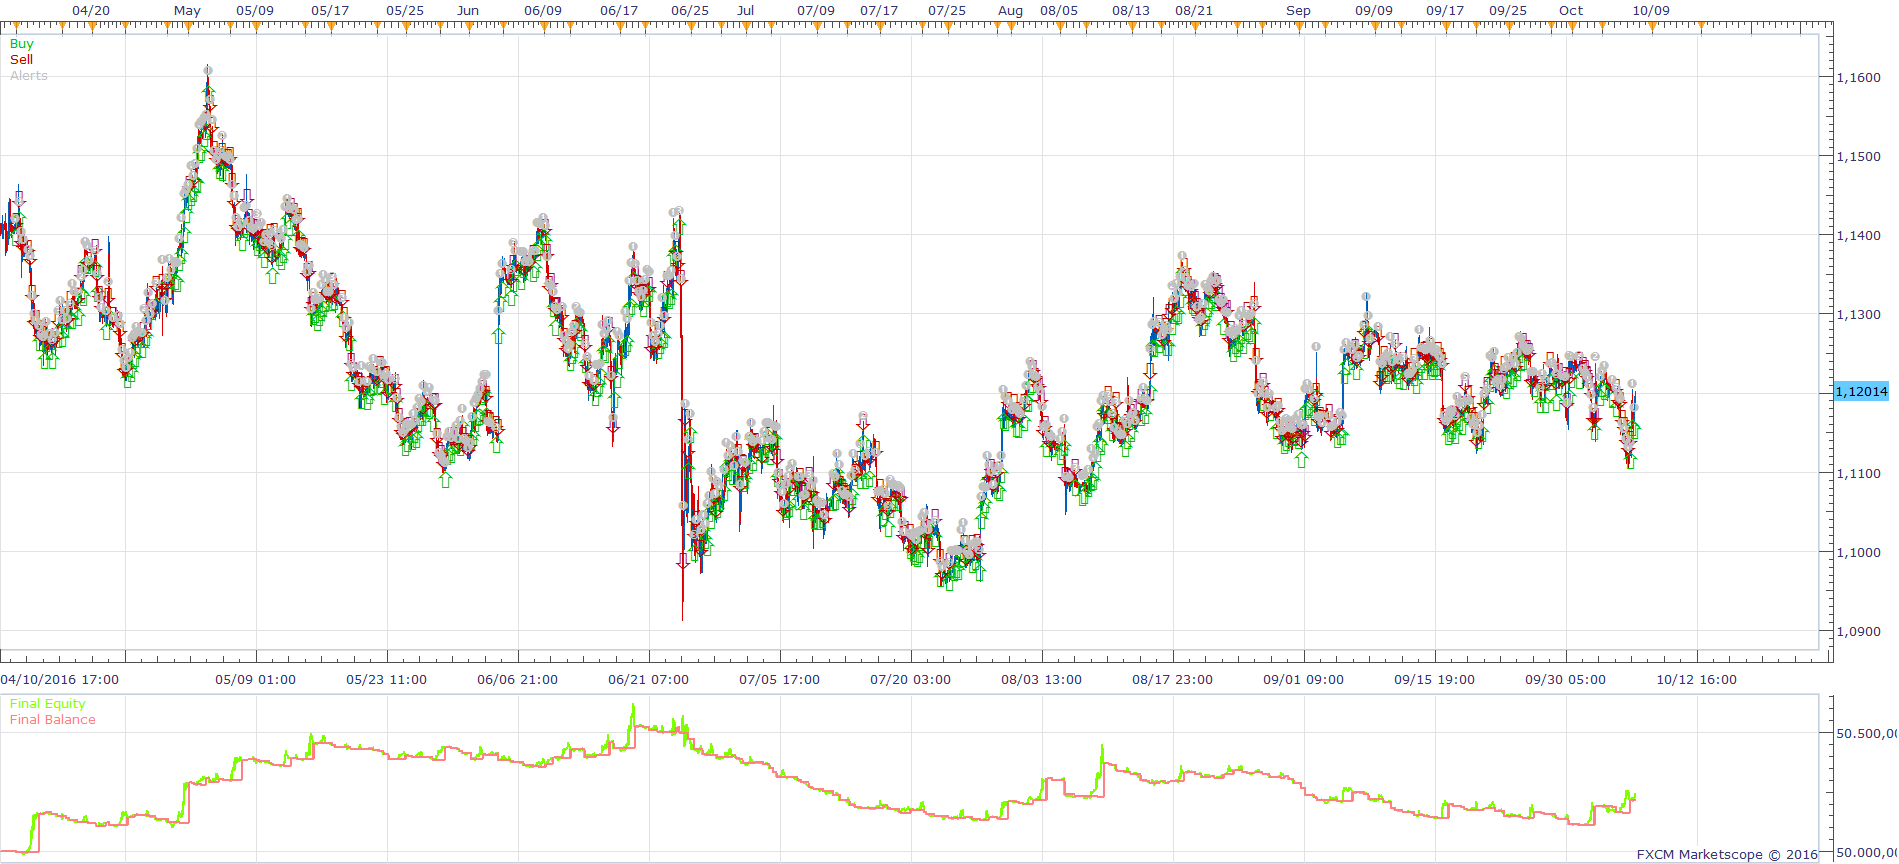Click the 06/25 date on top axis

click(x=690, y=11)
